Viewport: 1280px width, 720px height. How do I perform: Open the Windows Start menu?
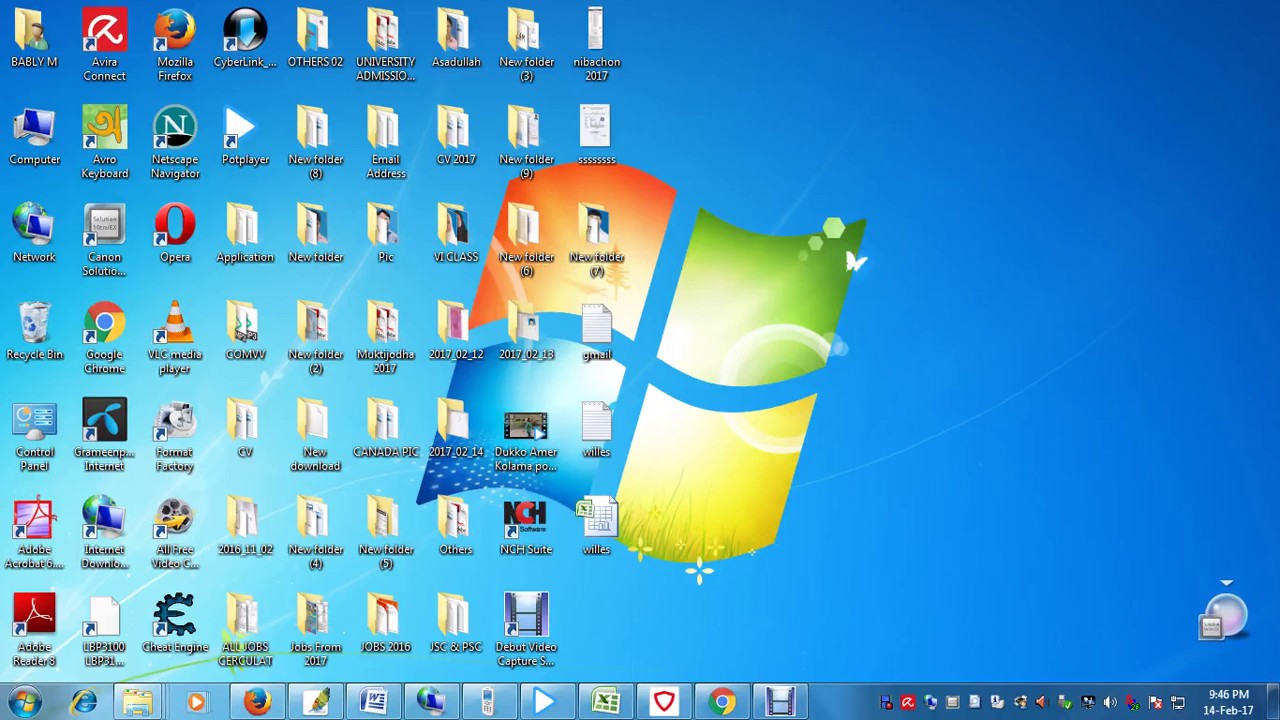click(24, 702)
